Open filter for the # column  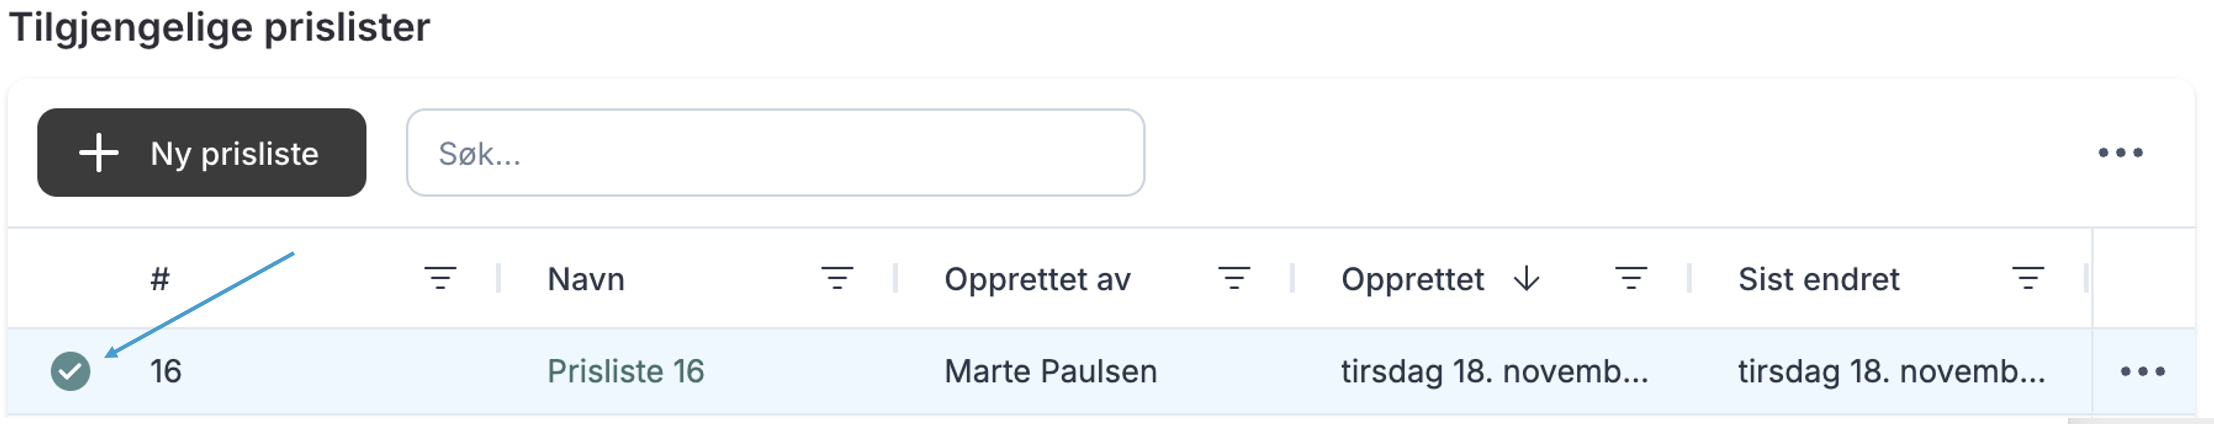point(440,278)
